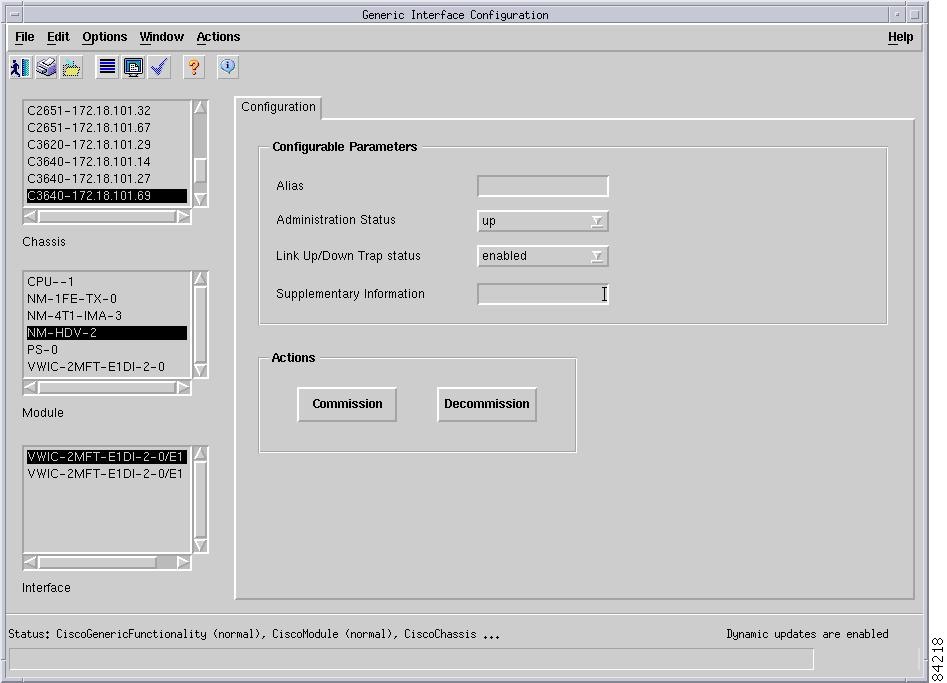Click Module list scroll down arrow
This screenshot has width=947, height=683.
click(200, 370)
